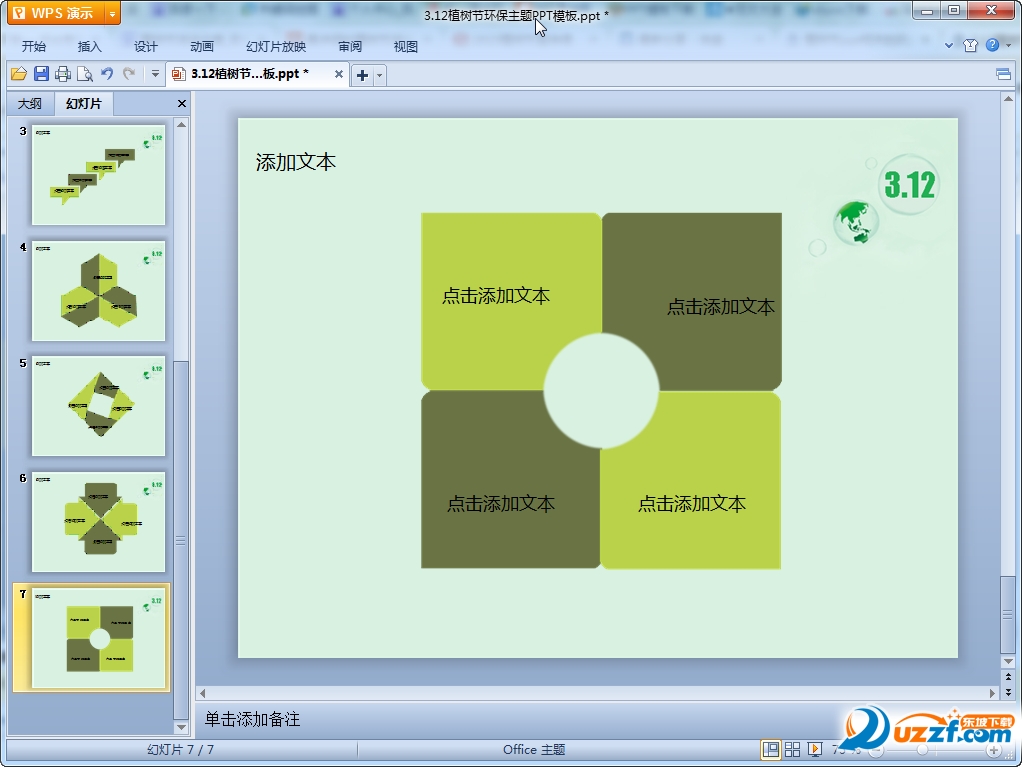Open the 设计 ribbon tab
This screenshot has height=767, width=1022.
point(145,46)
